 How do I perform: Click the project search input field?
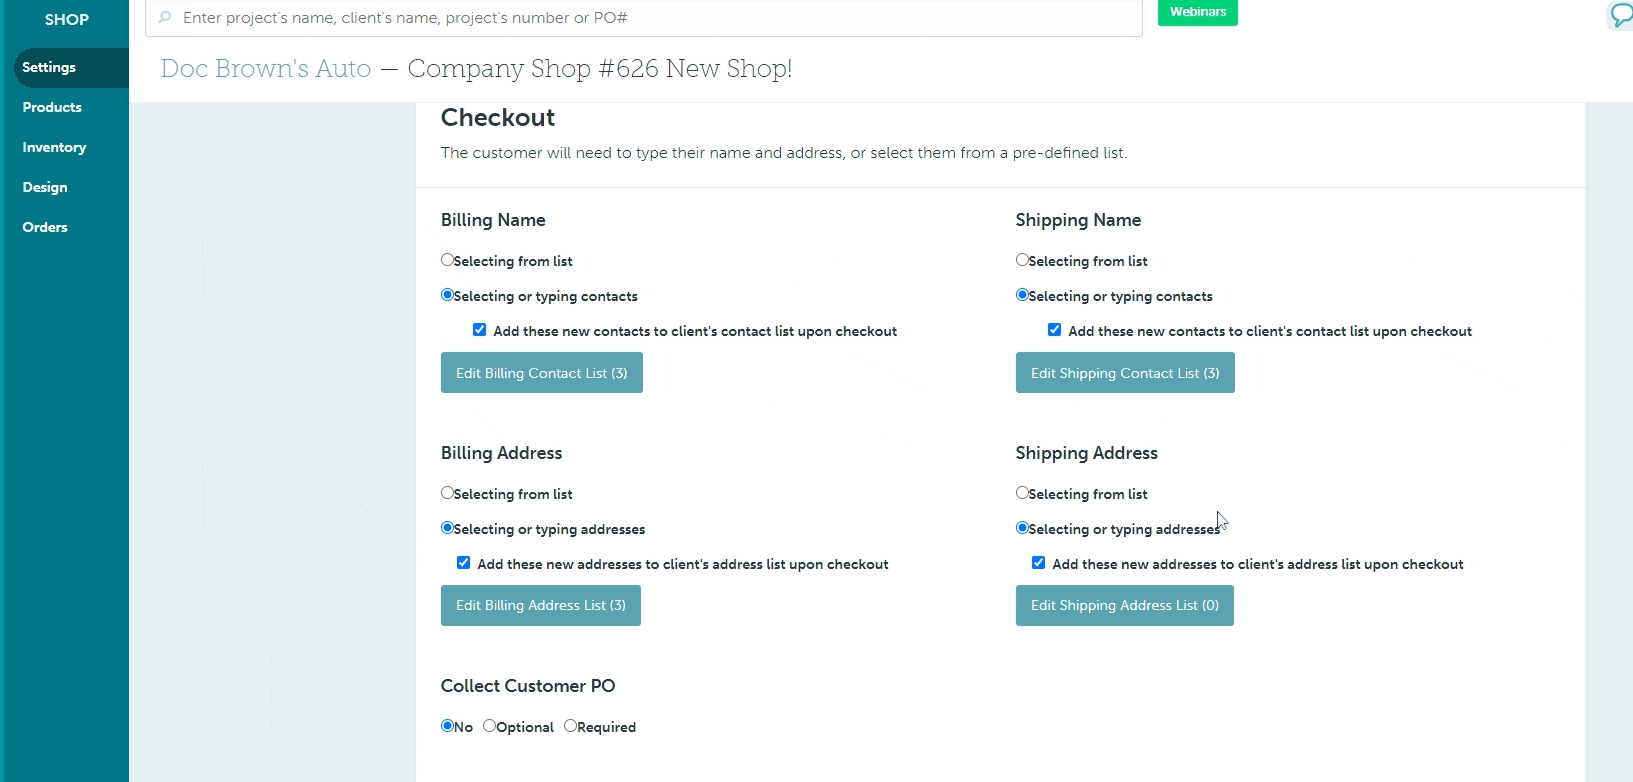(650, 18)
